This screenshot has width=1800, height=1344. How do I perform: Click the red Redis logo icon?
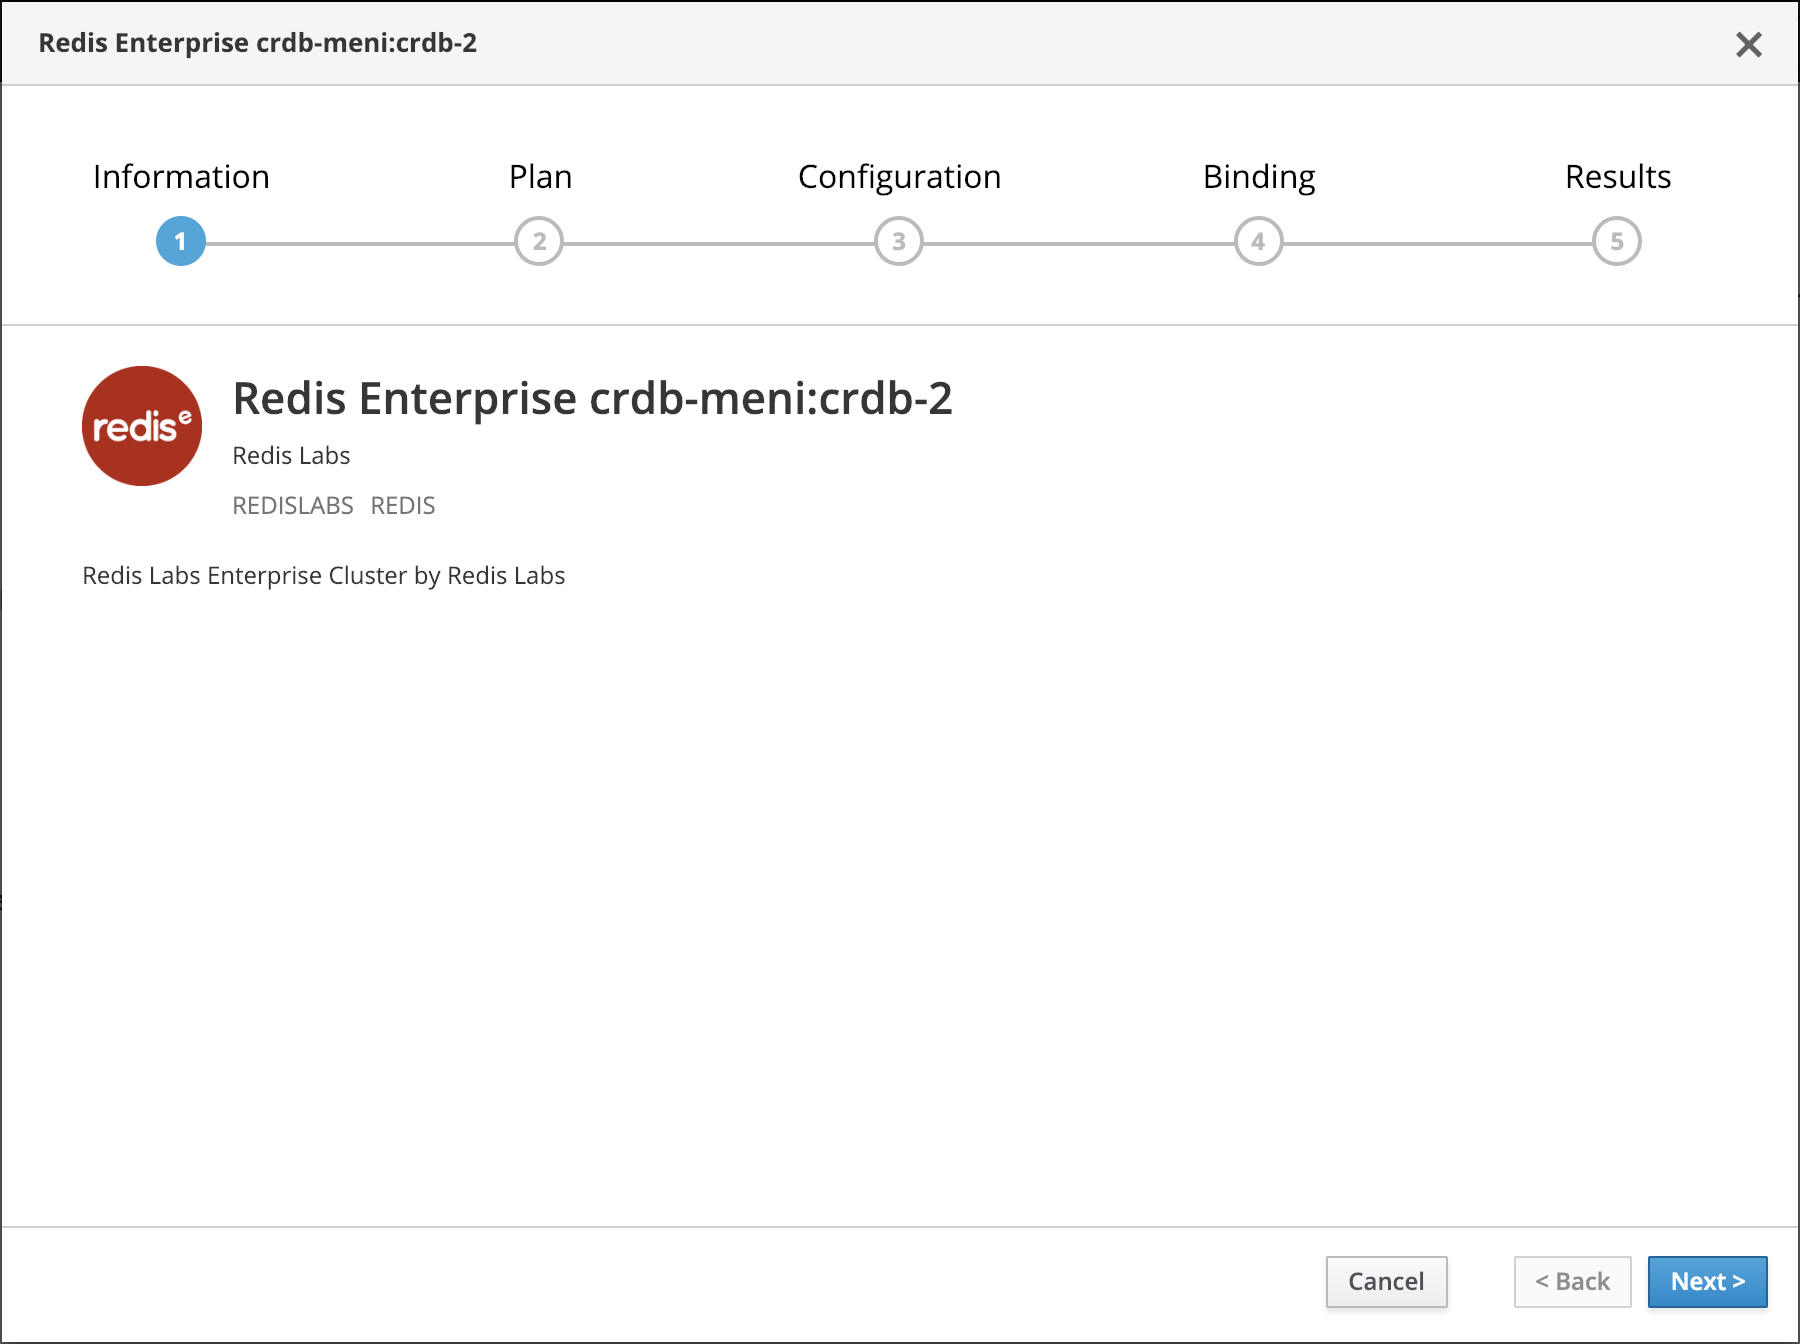coord(142,426)
